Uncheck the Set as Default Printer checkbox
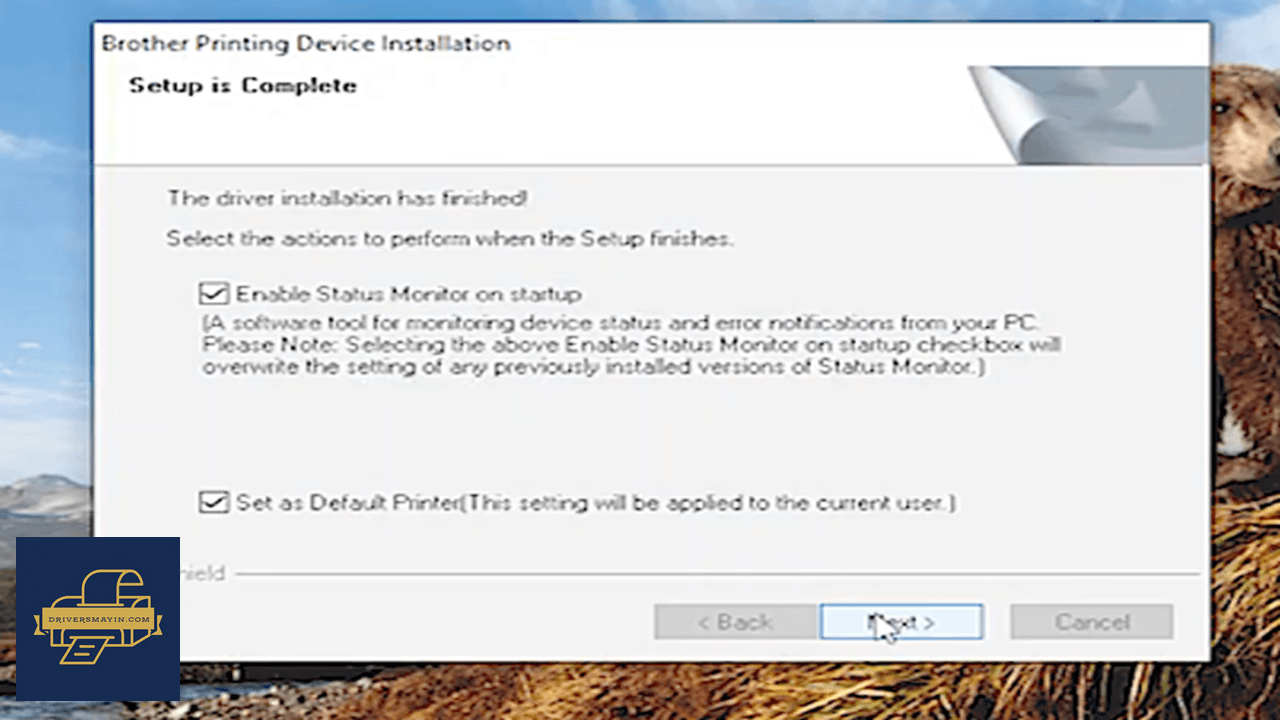The image size is (1280, 720). tap(213, 502)
